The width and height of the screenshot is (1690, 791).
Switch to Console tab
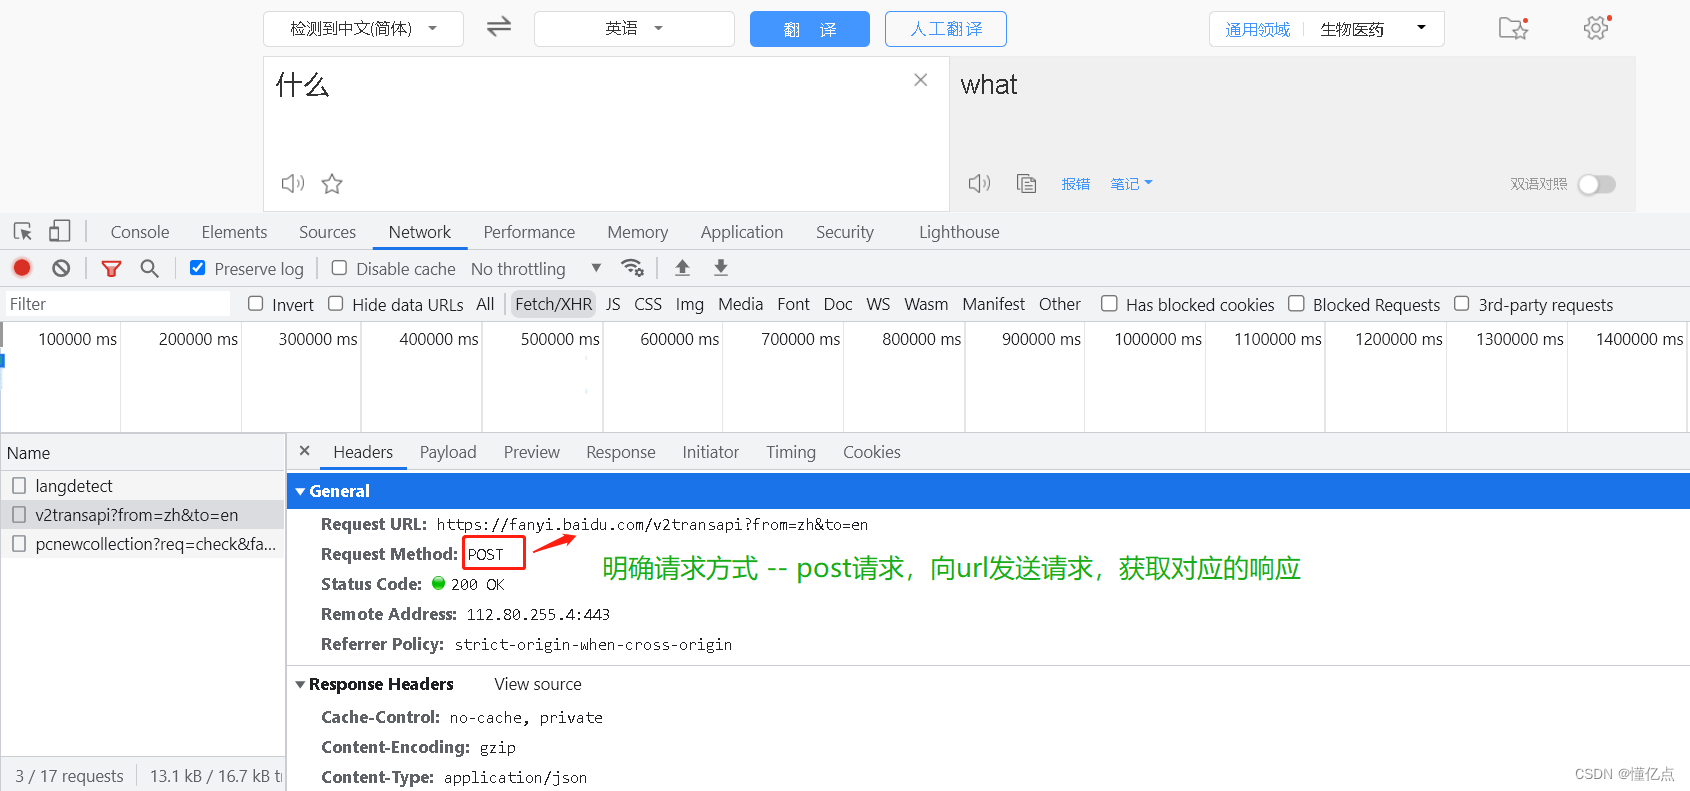tap(140, 232)
